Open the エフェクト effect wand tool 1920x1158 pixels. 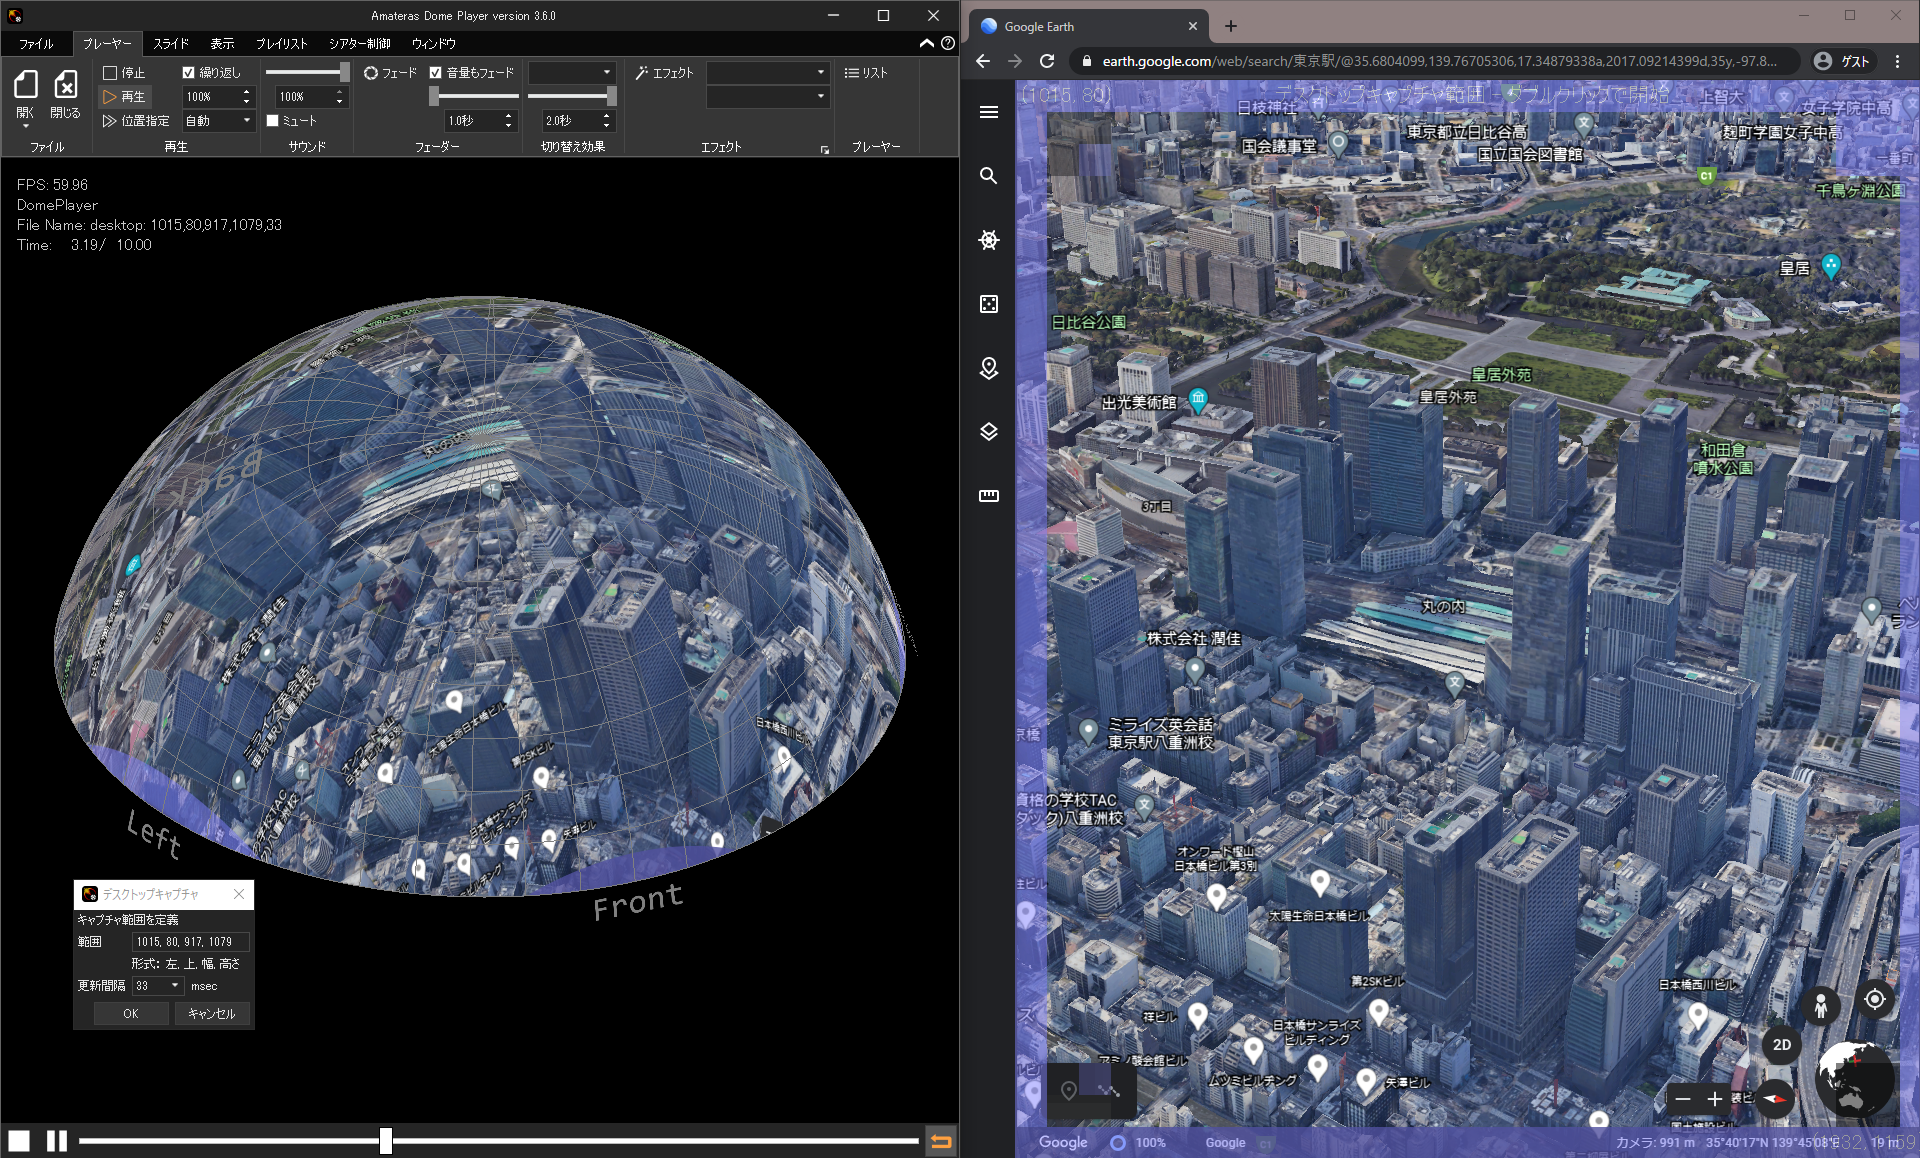(x=664, y=73)
